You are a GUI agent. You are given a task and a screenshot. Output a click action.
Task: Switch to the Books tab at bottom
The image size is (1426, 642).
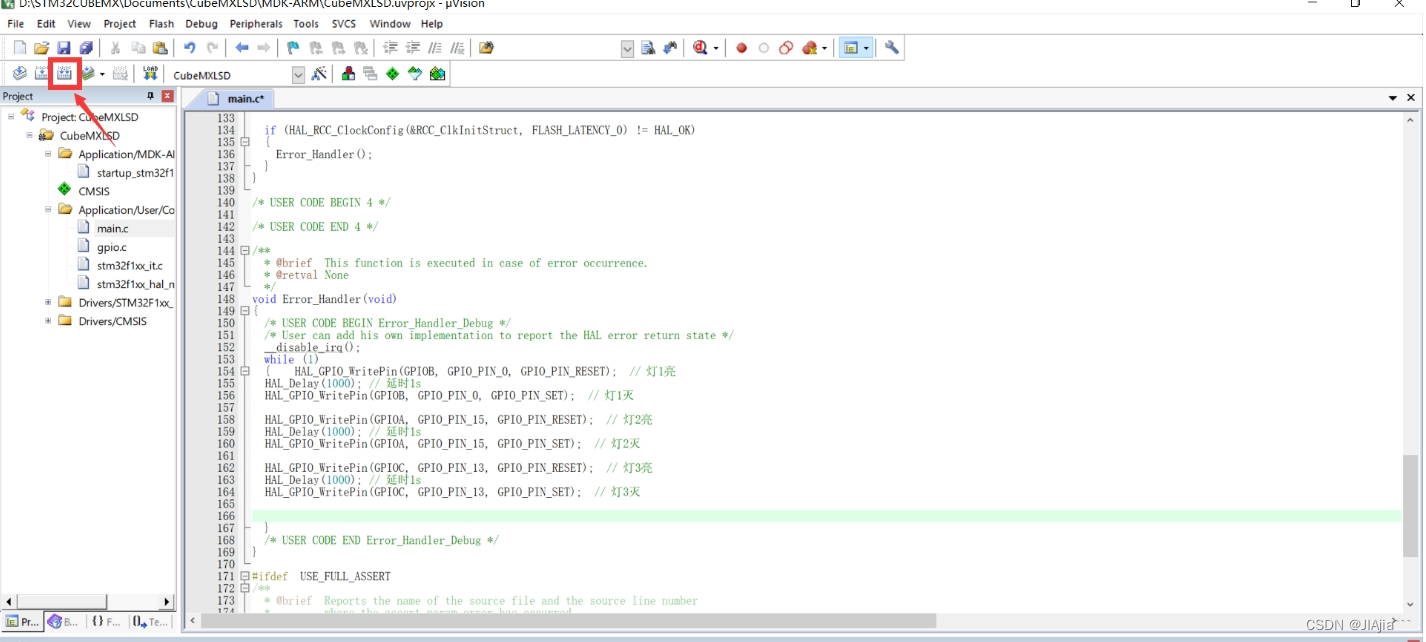click(65, 622)
